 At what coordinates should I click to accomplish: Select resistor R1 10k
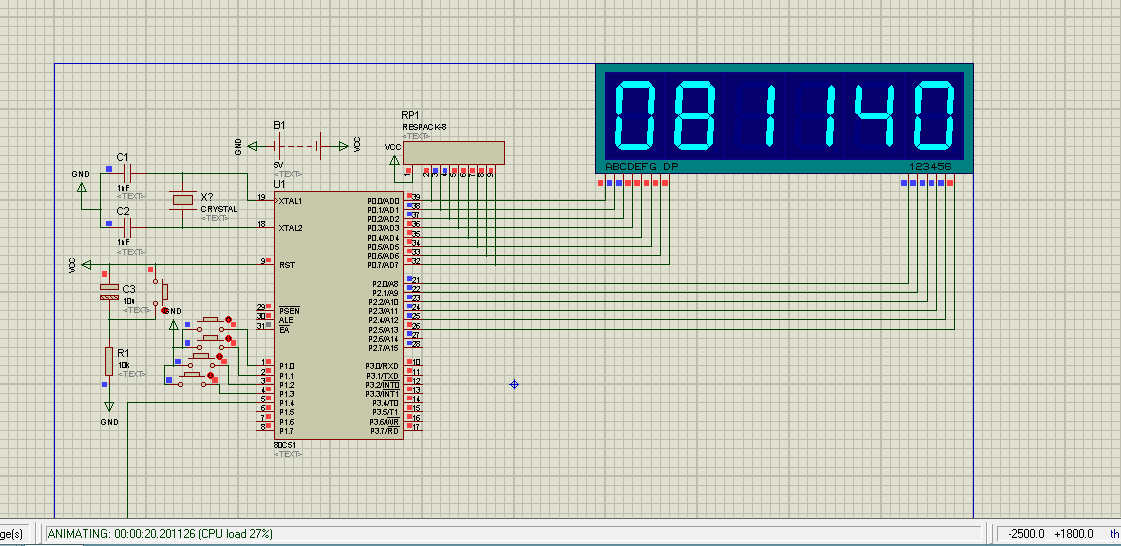109,361
